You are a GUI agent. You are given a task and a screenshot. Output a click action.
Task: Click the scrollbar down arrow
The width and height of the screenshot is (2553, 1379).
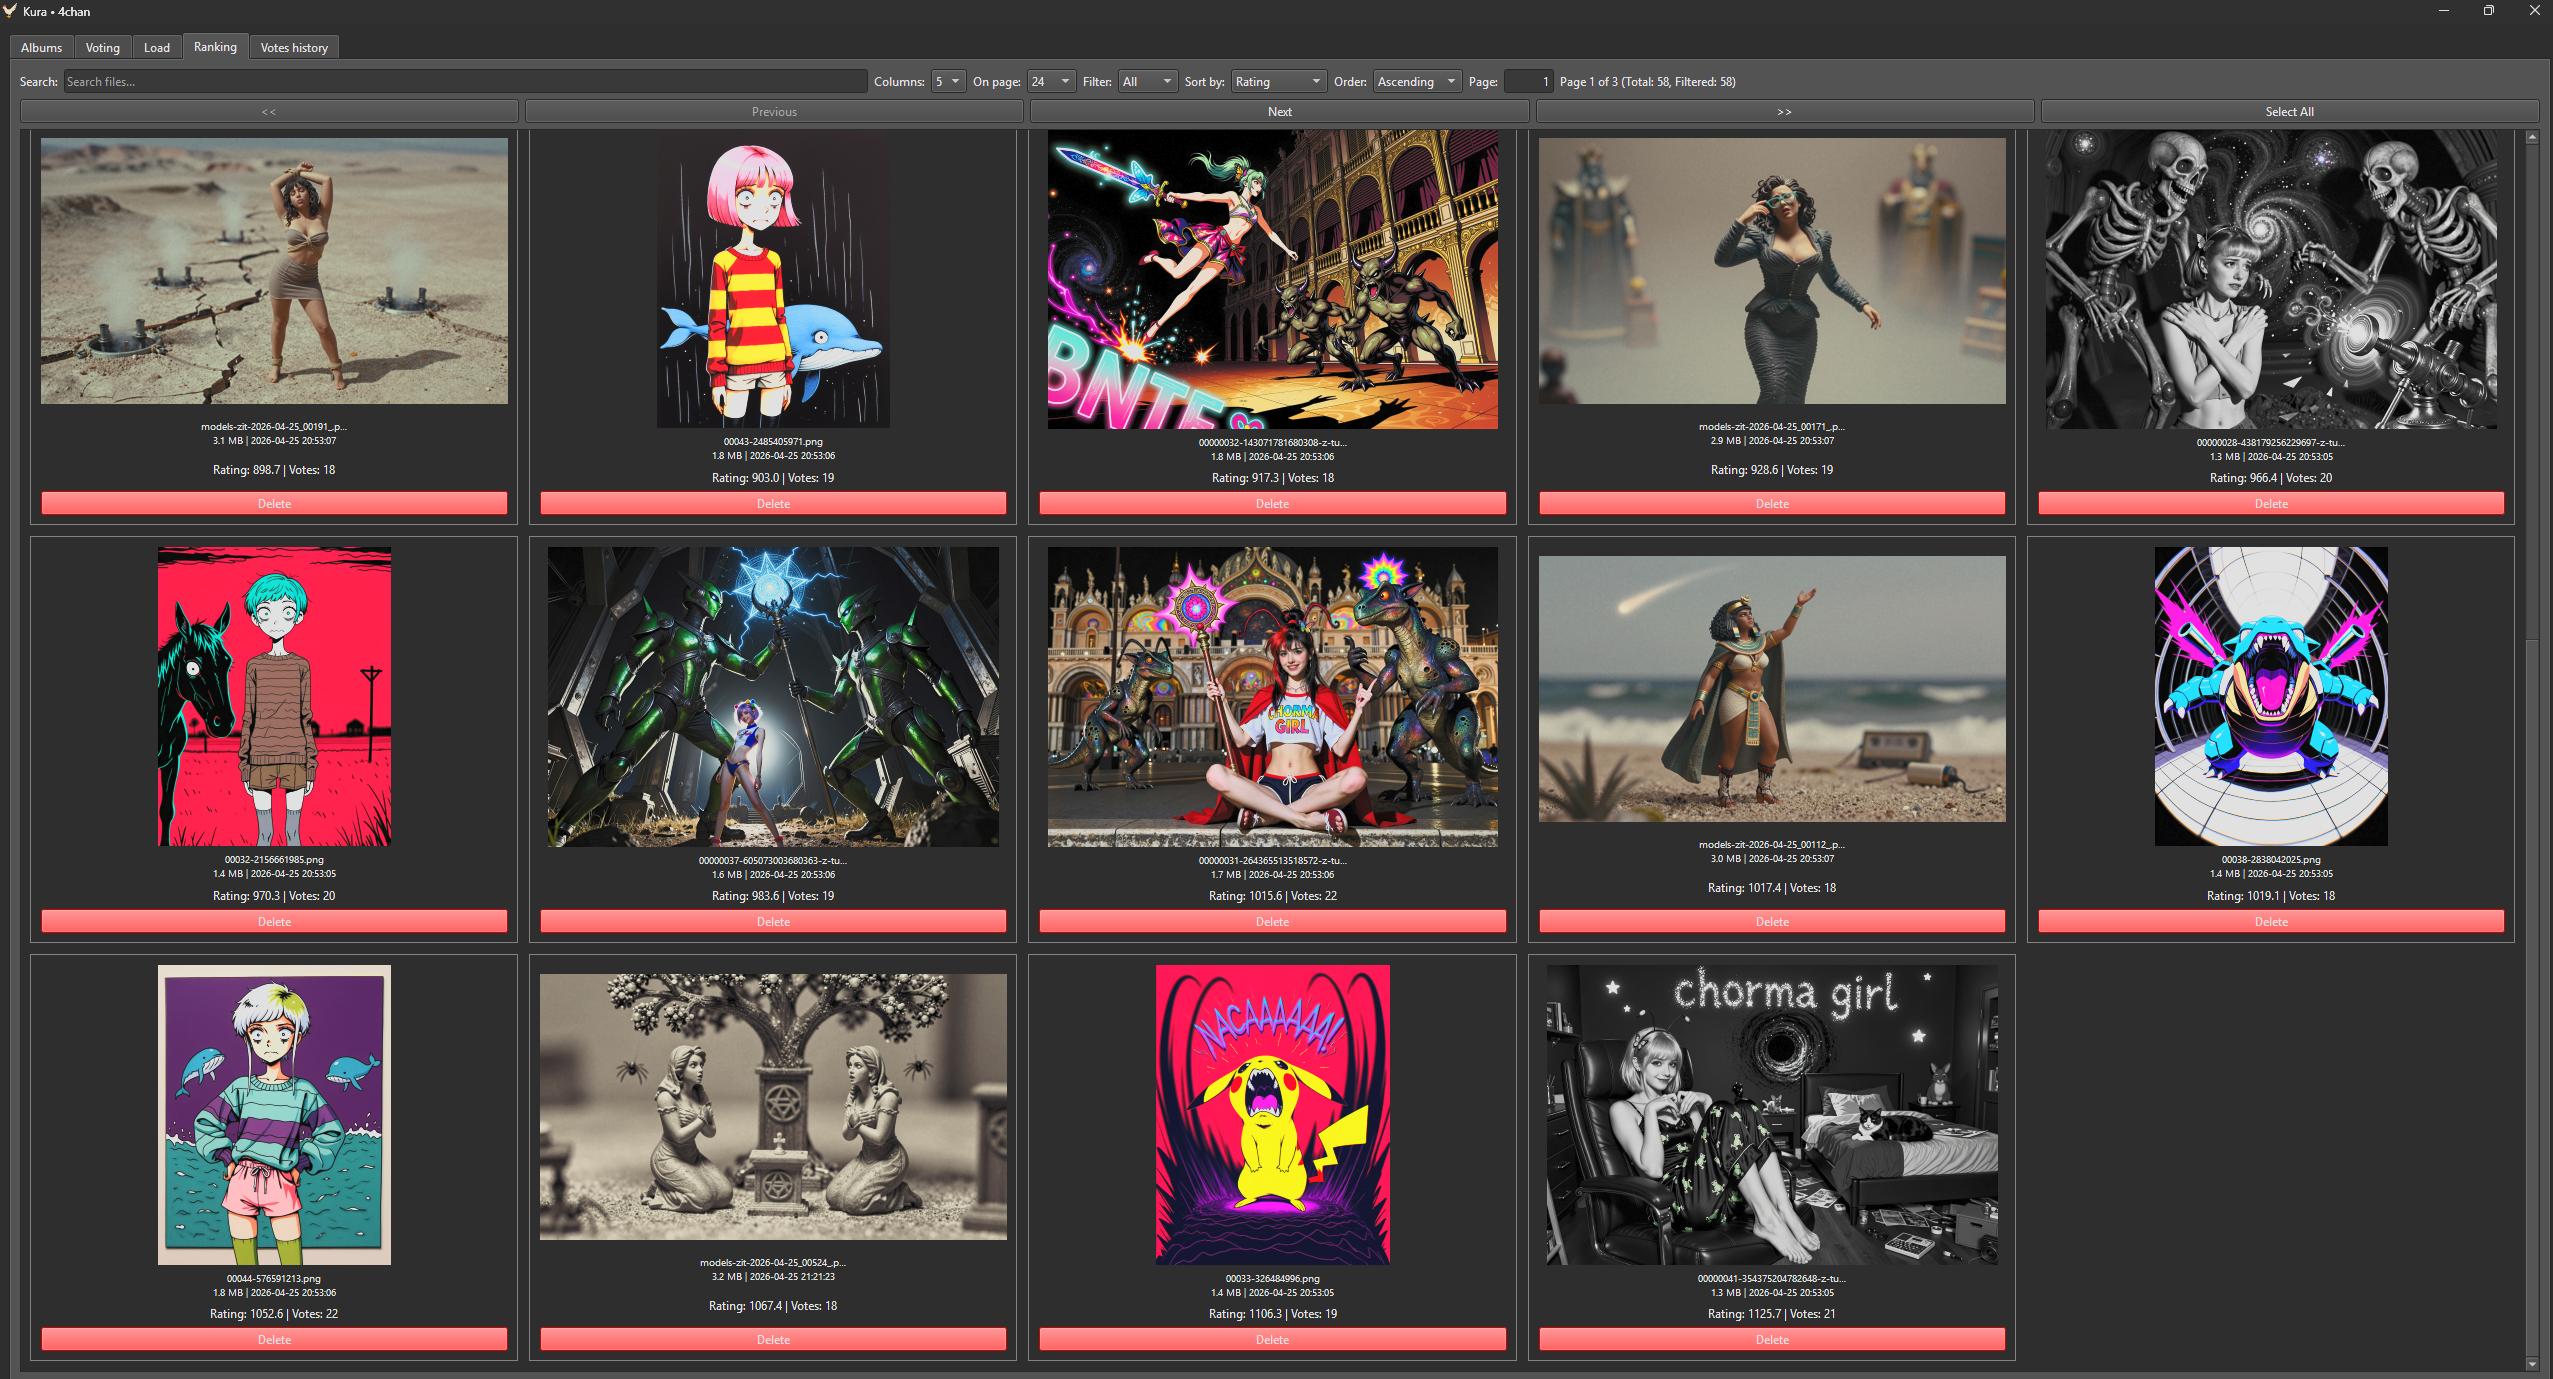click(2532, 1364)
